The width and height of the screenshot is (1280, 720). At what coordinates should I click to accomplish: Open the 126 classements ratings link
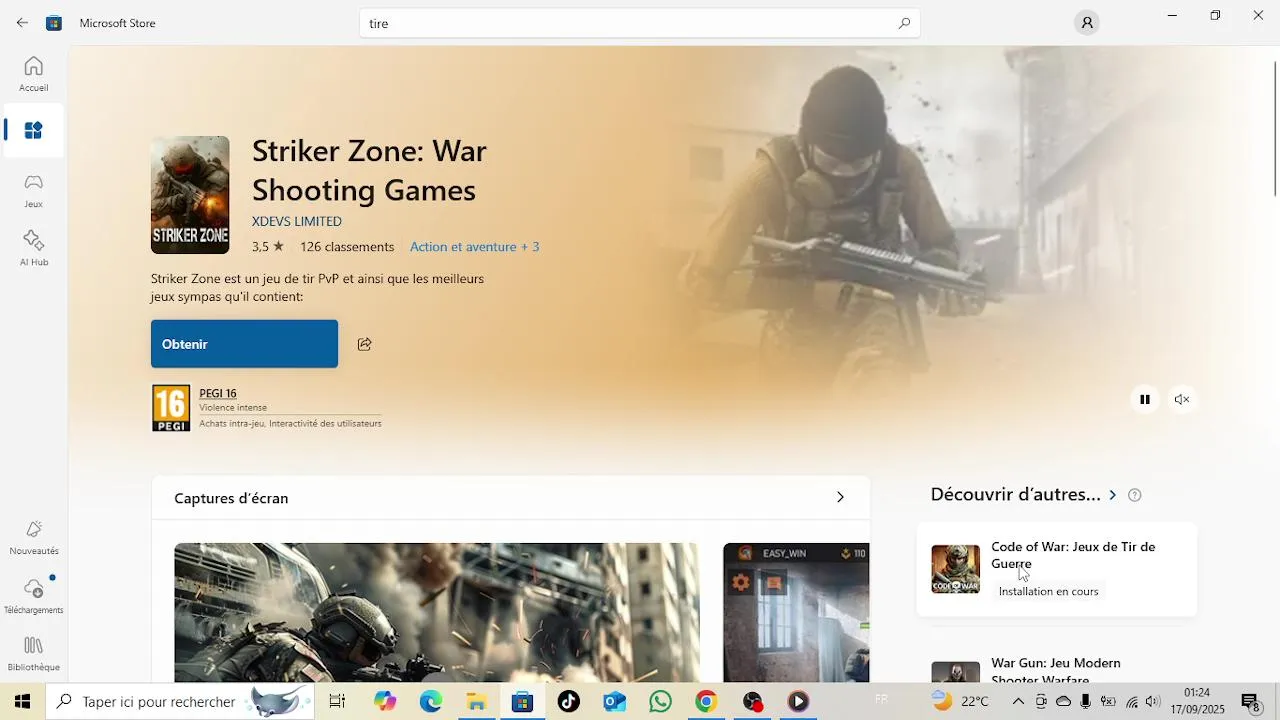347,246
